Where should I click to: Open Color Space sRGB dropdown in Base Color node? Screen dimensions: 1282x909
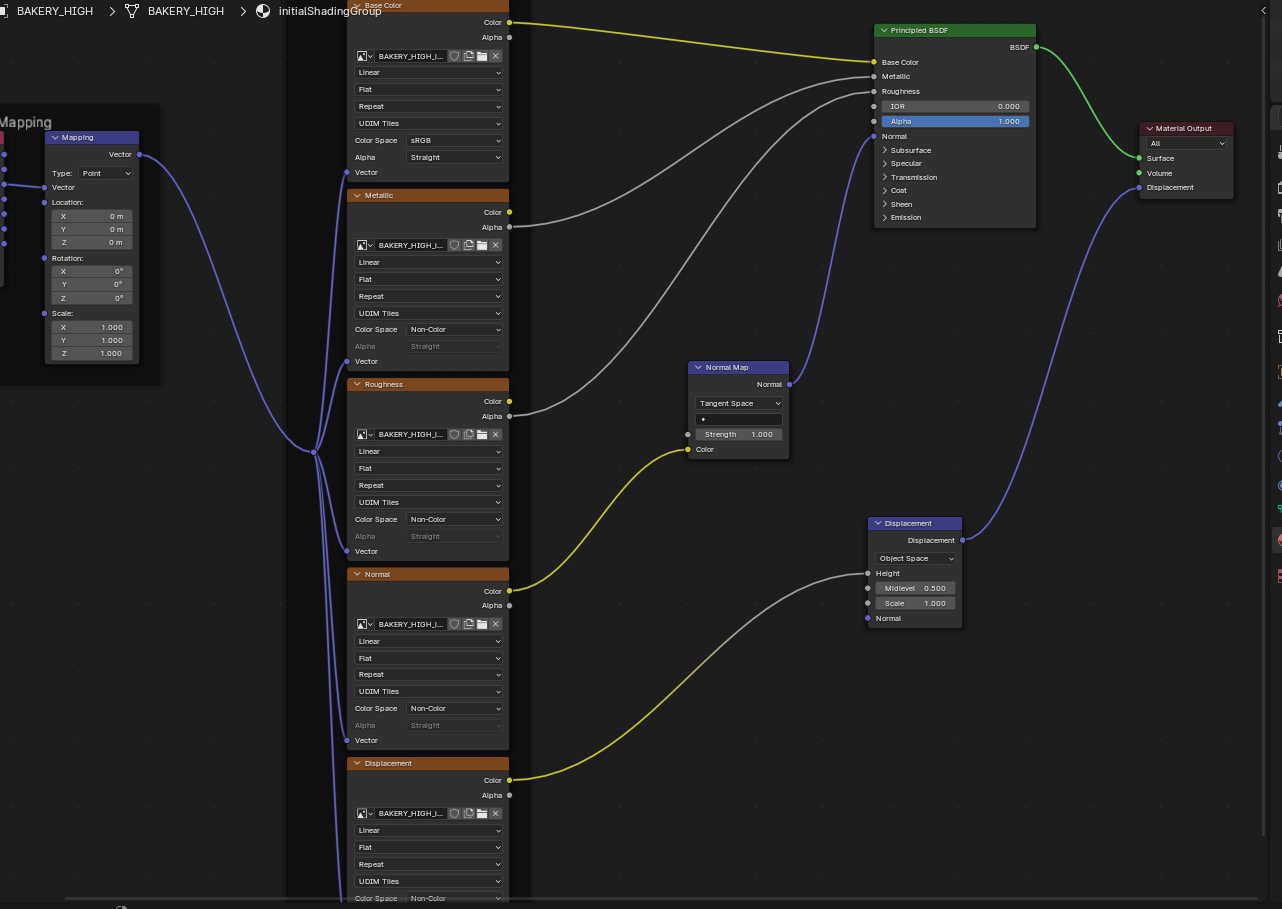pos(455,140)
